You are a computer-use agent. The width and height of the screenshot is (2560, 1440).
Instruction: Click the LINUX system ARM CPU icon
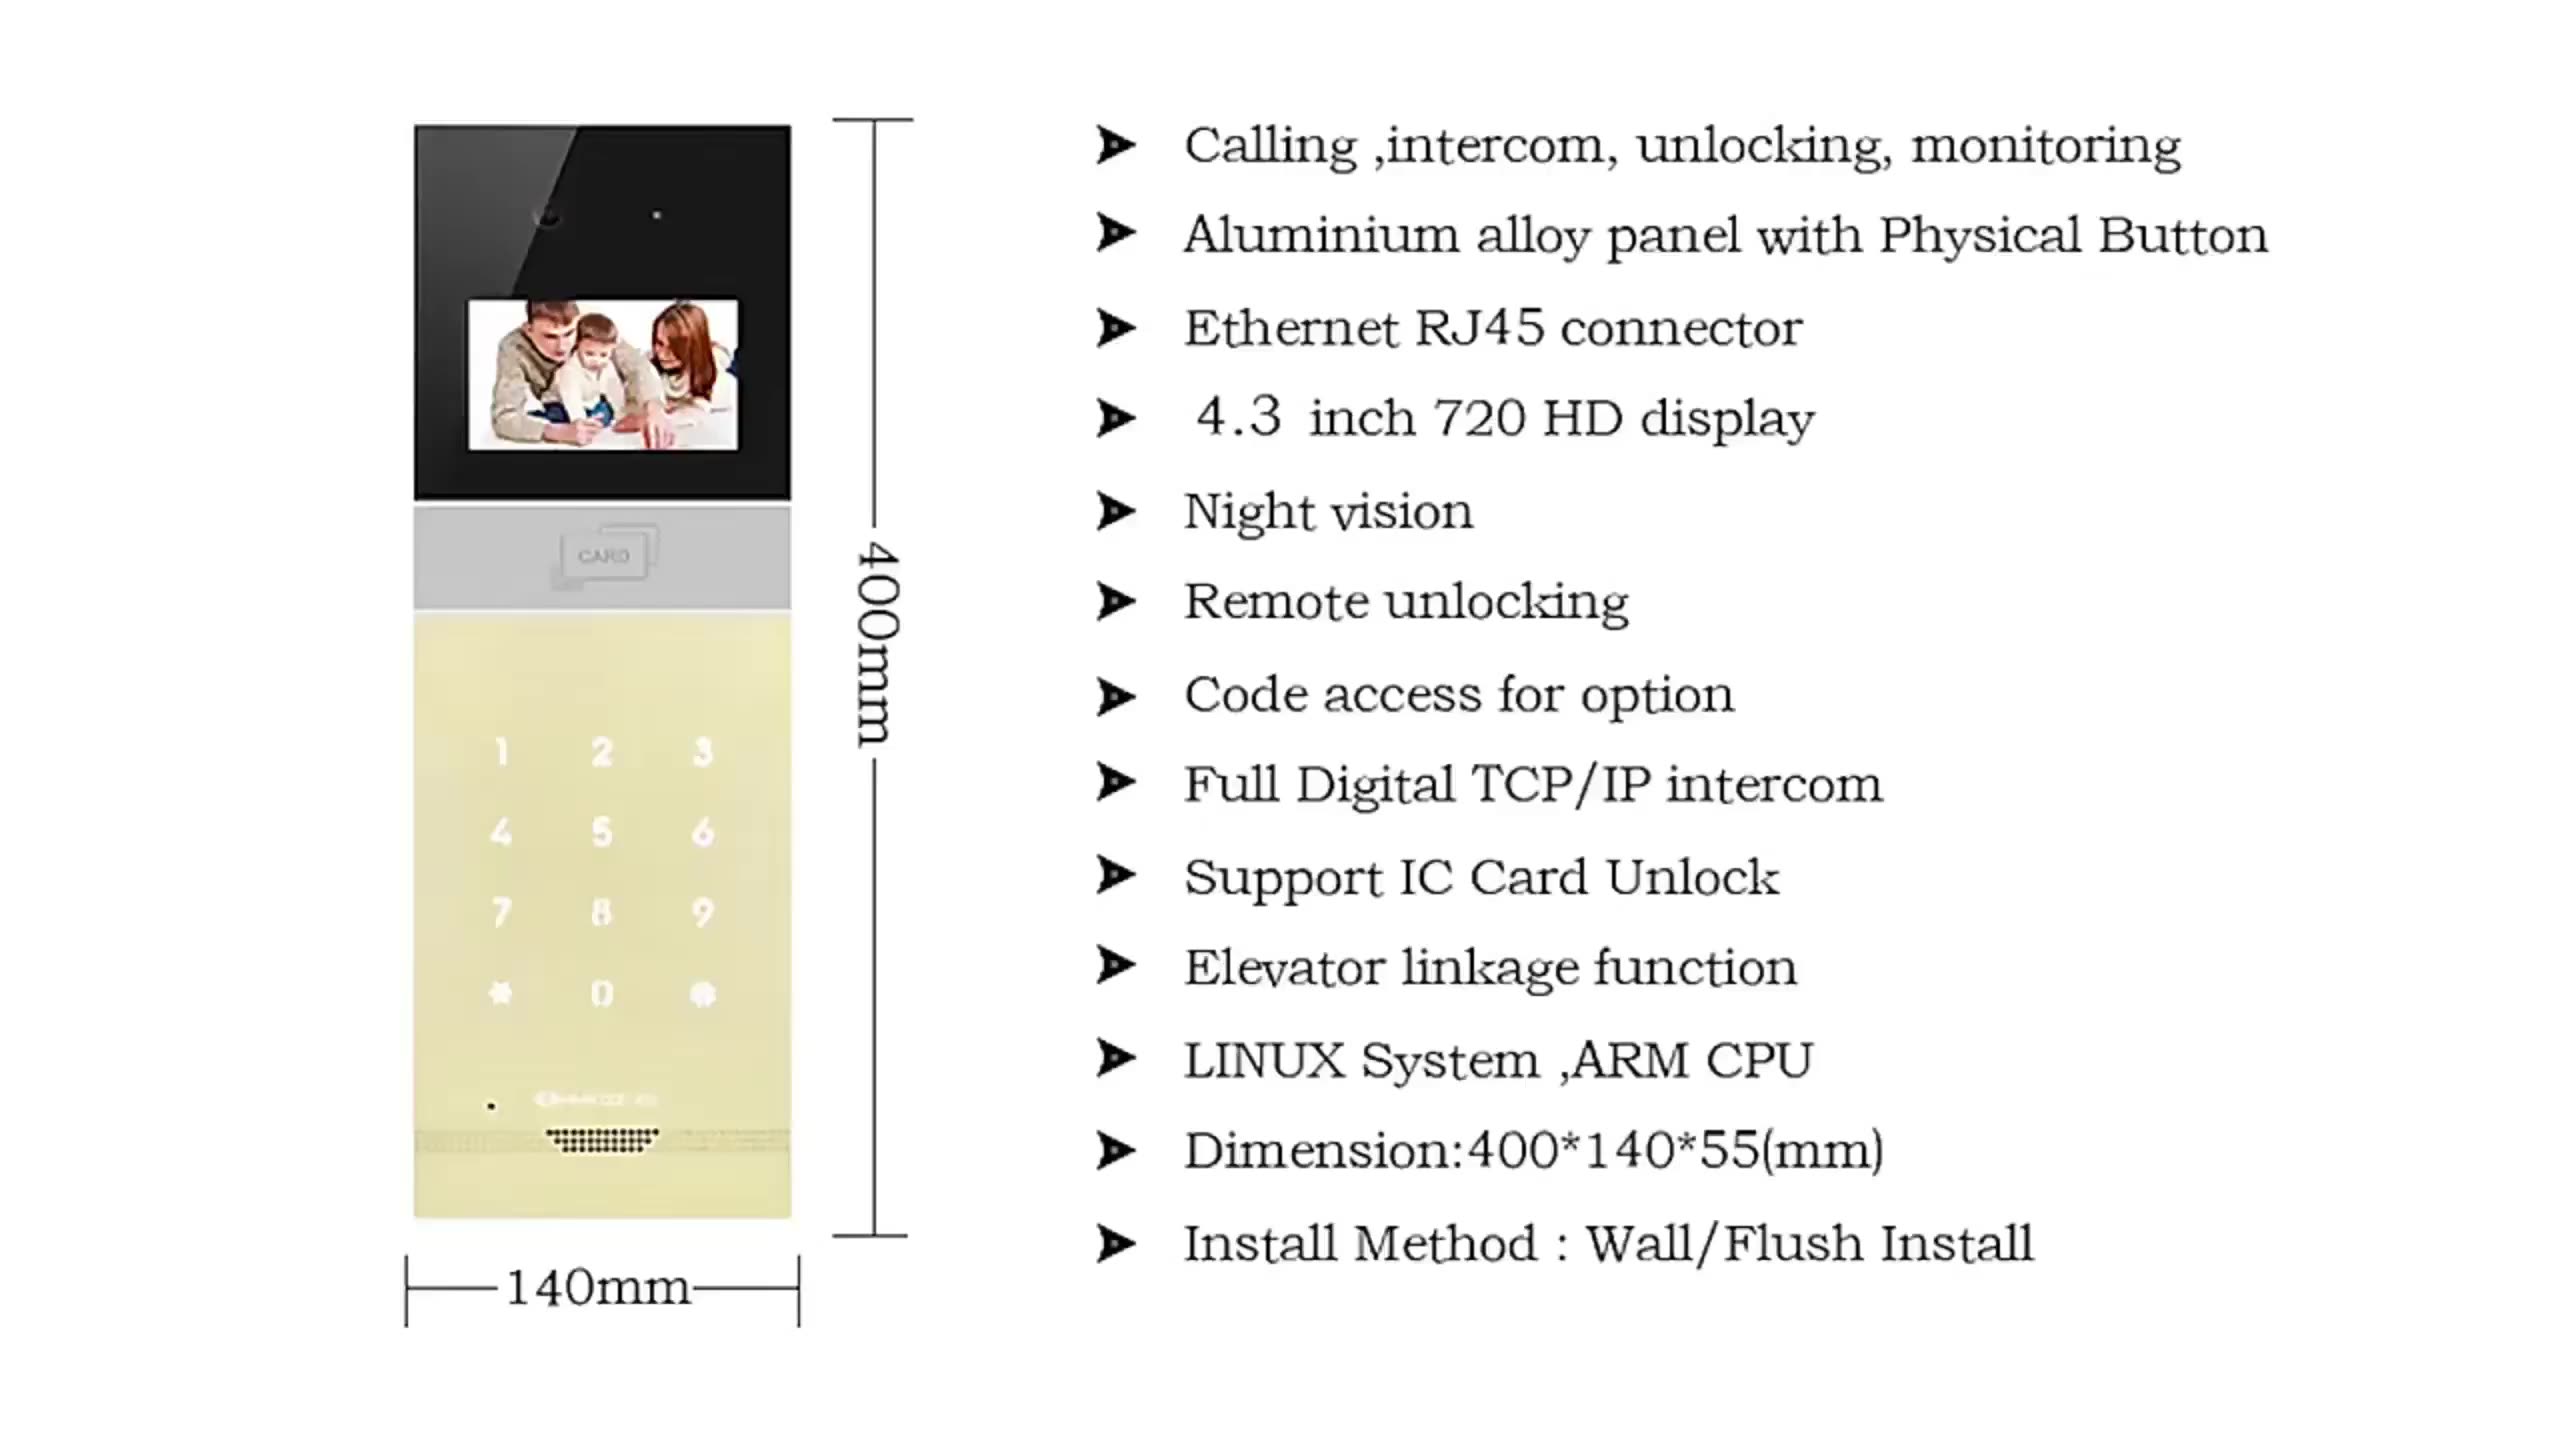tap(1118, 1058)
